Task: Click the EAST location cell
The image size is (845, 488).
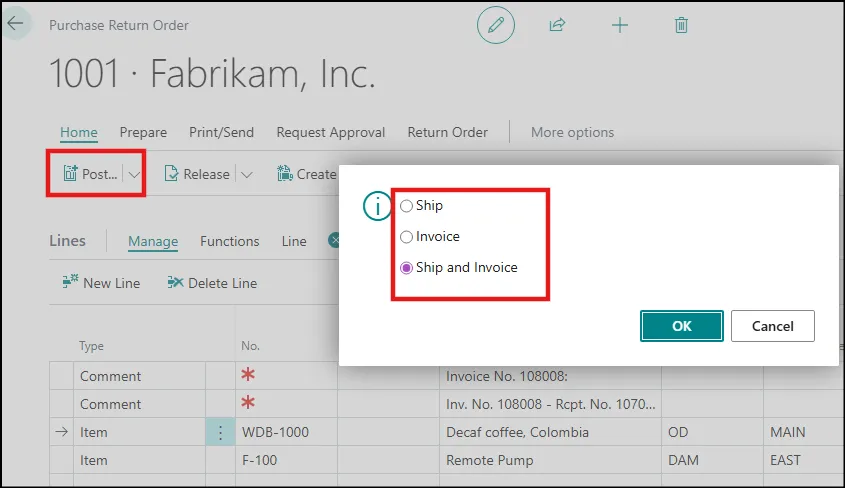Action: [x=803, y=460]
